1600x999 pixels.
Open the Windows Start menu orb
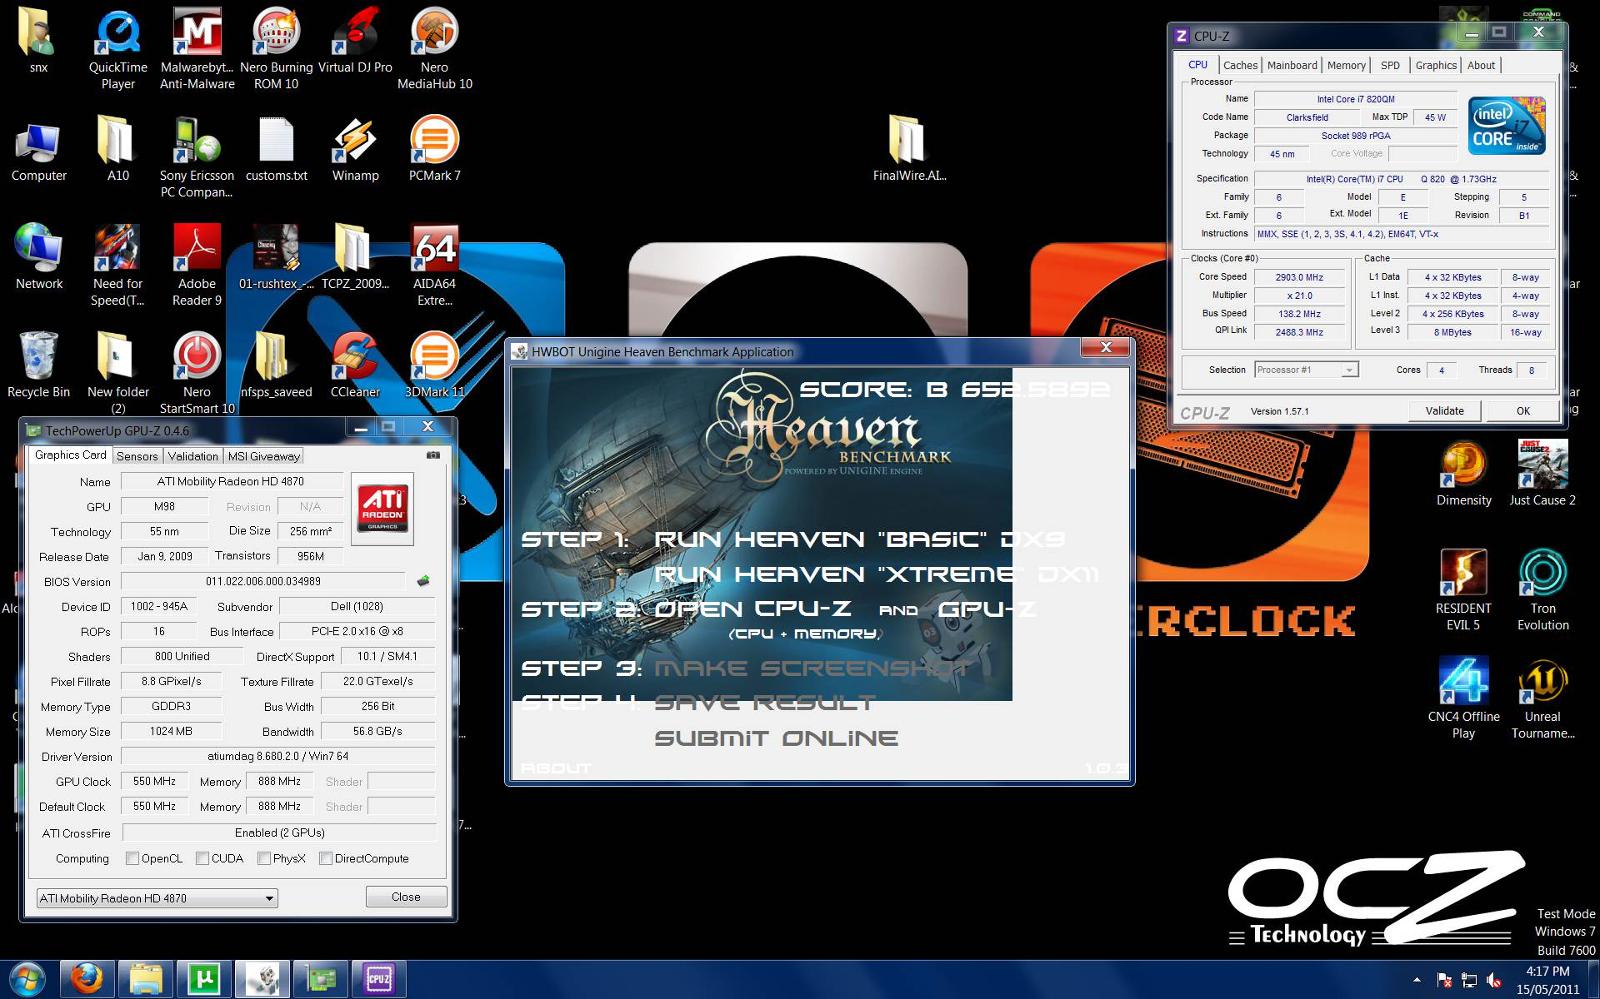tap(27, 980)
